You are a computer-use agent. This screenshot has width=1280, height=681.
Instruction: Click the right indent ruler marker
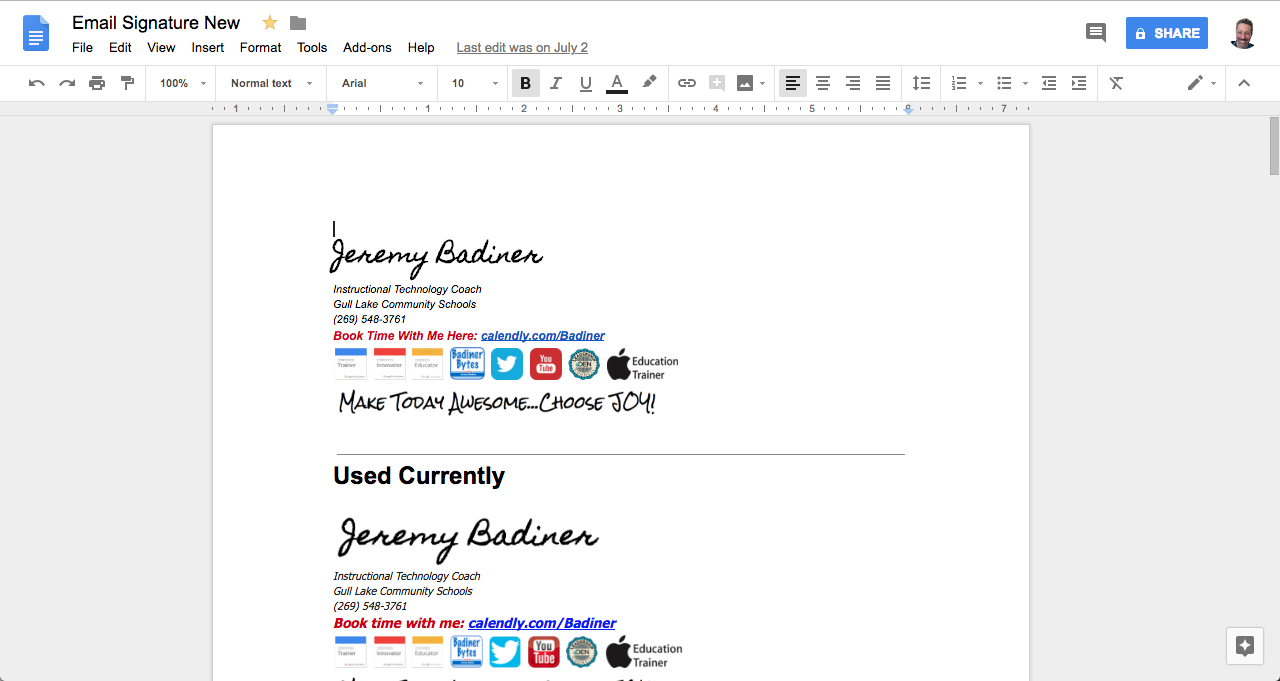(x=908, y=110)
